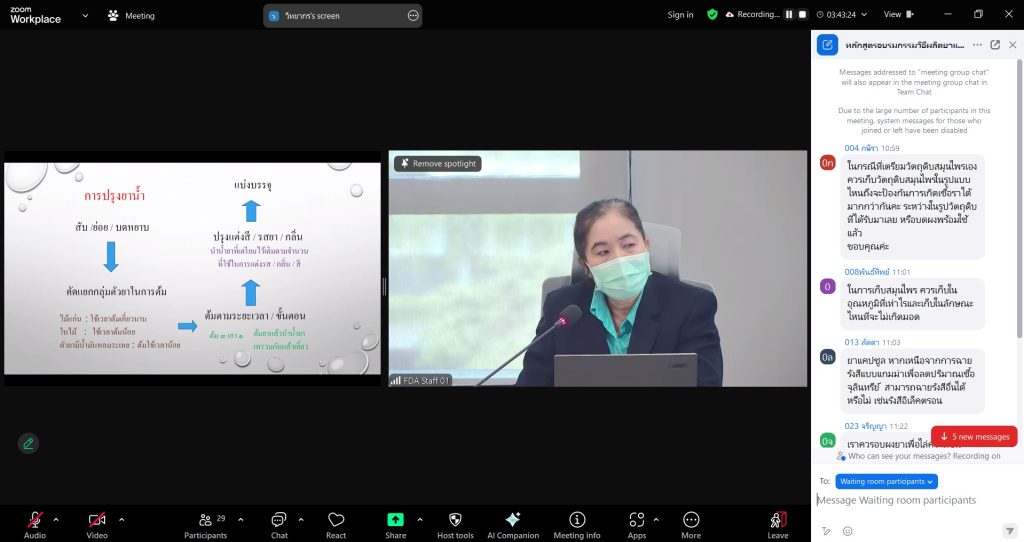This screenshot has width=1024, height=542.
Task: Click the green annotate pencil icon
Action: click(x=28, y=443)
